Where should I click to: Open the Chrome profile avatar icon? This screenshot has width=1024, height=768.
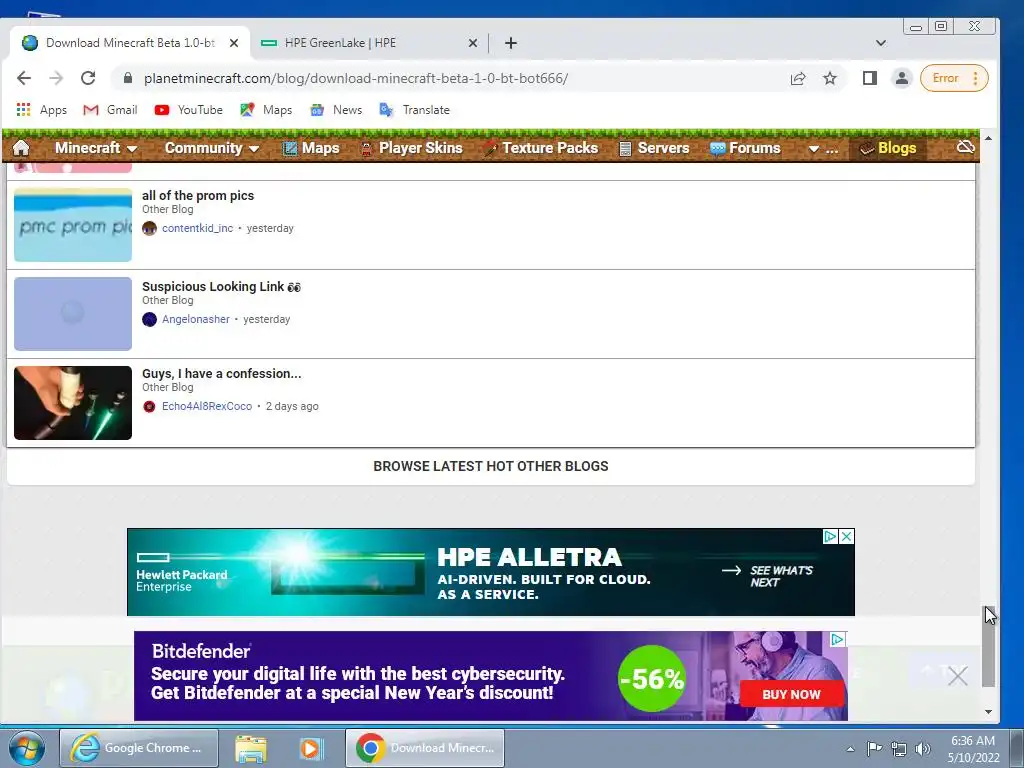[x=901, y=78]
